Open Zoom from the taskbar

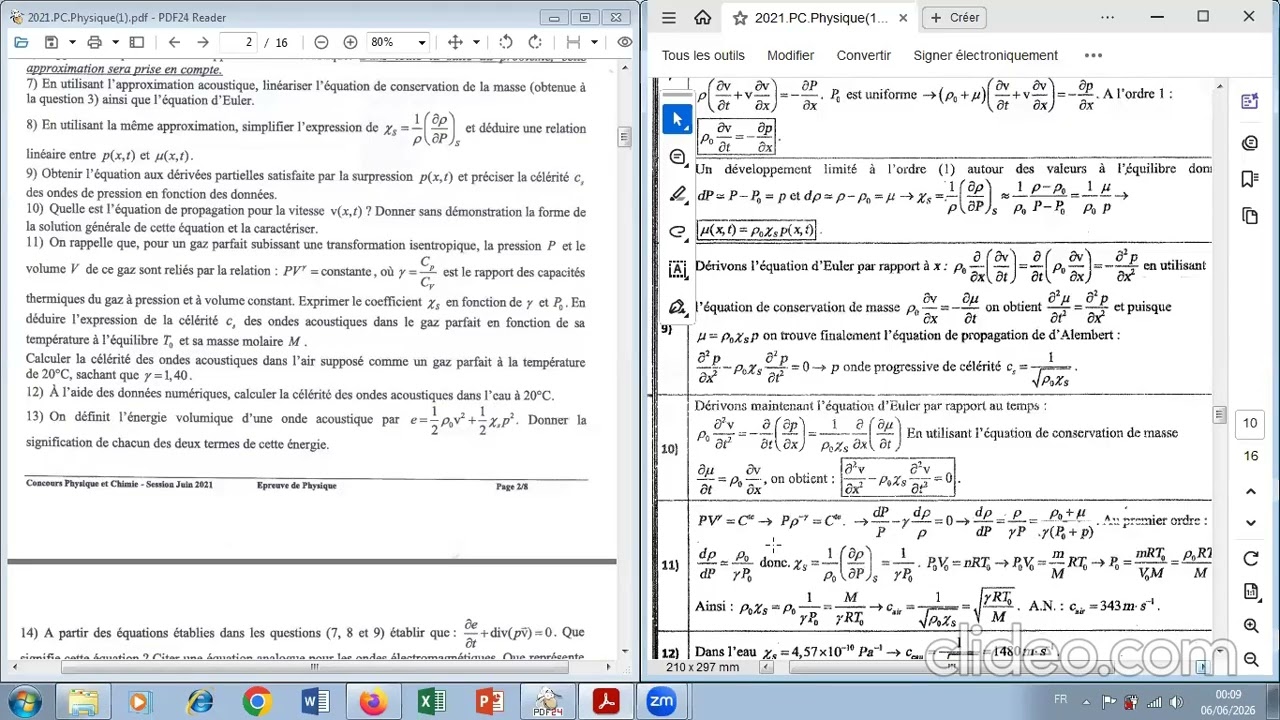(x=661, y=702)
